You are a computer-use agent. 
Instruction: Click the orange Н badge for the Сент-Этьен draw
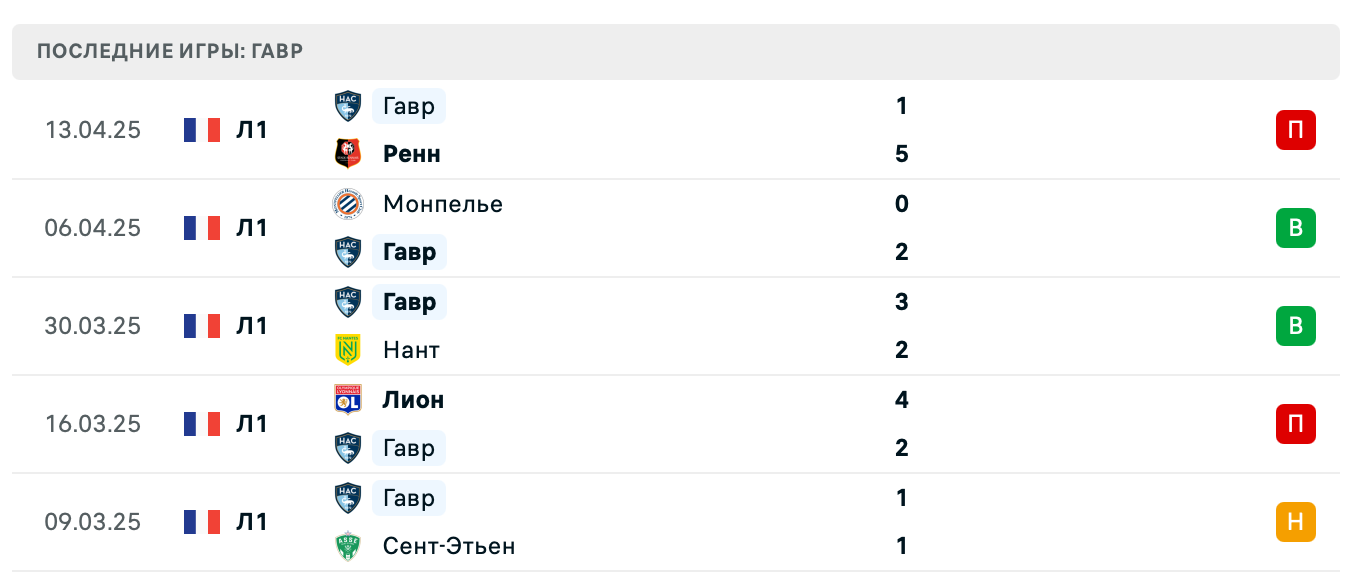pos(1296,522)
